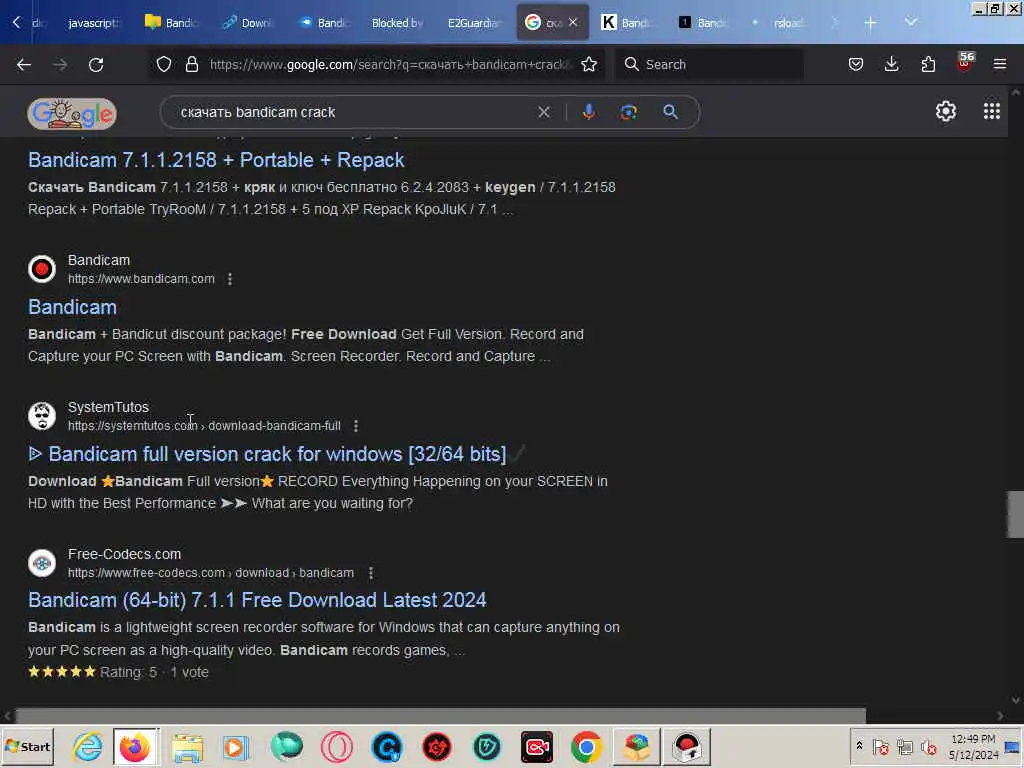This screenshot has height=768, width=1024.
Task: Click the Windows Start button
Action: coord(27,746)
